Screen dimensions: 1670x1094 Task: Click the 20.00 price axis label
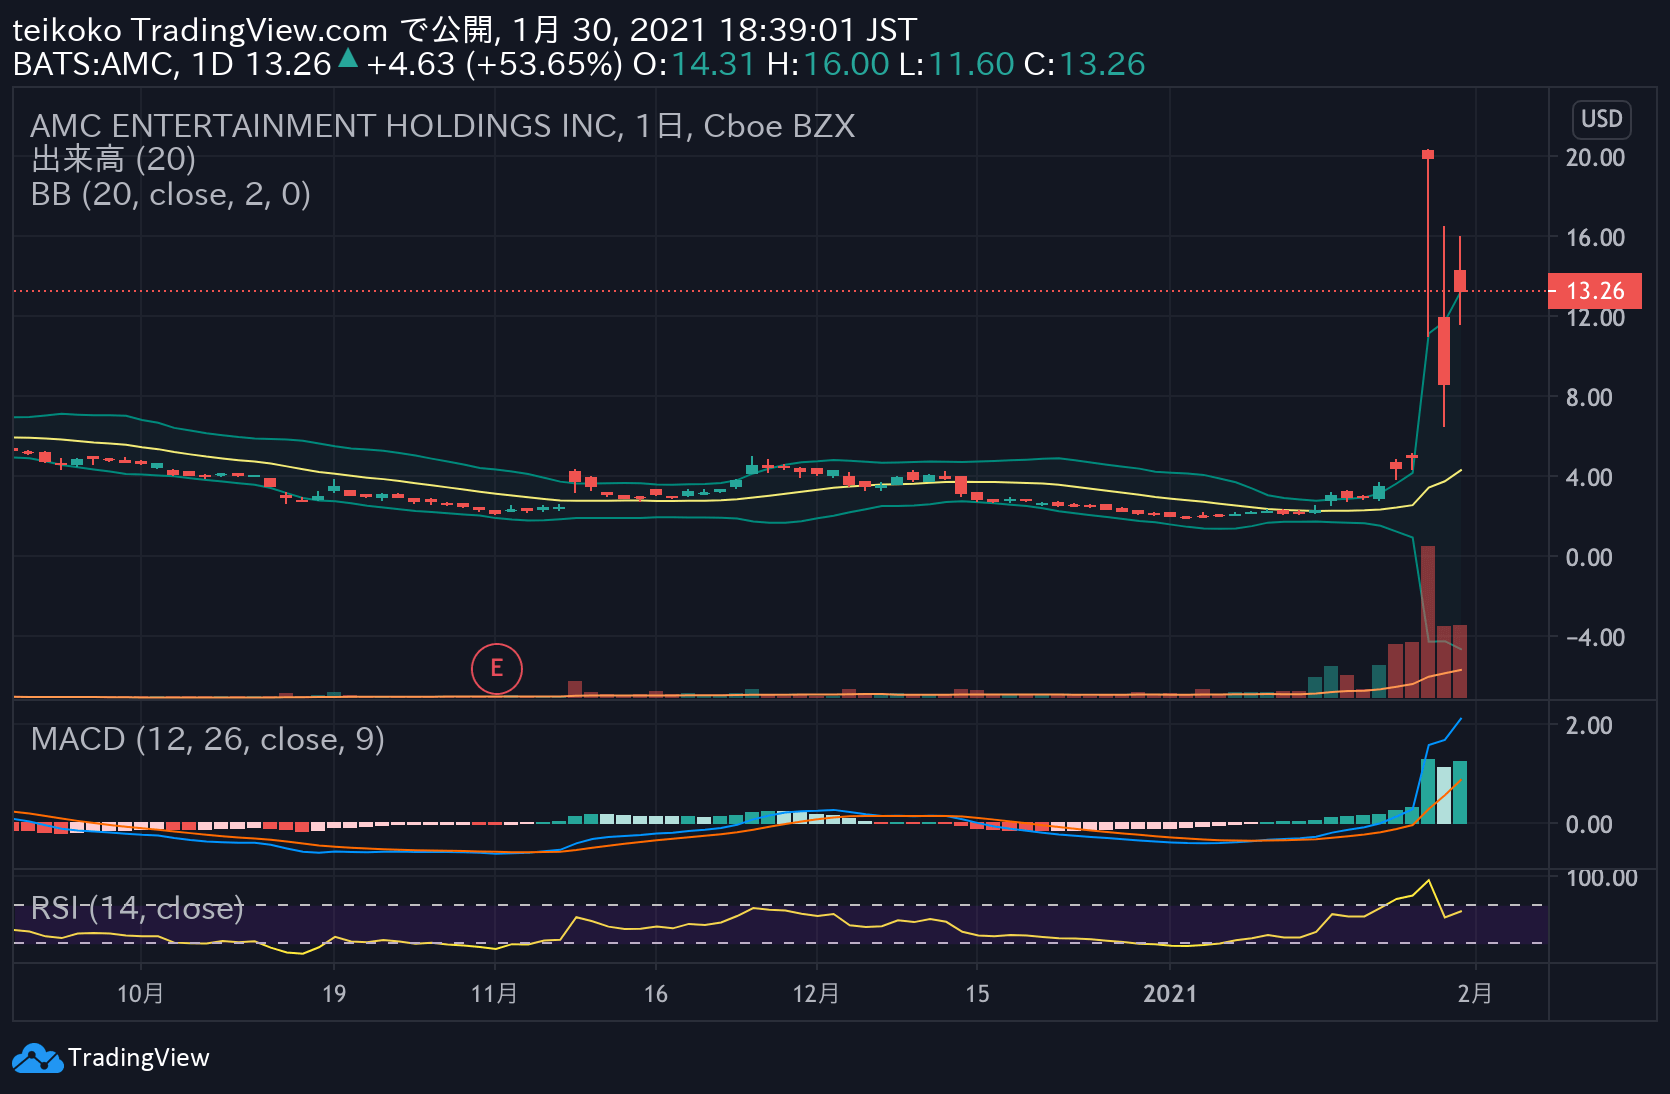click(1595, 158)
